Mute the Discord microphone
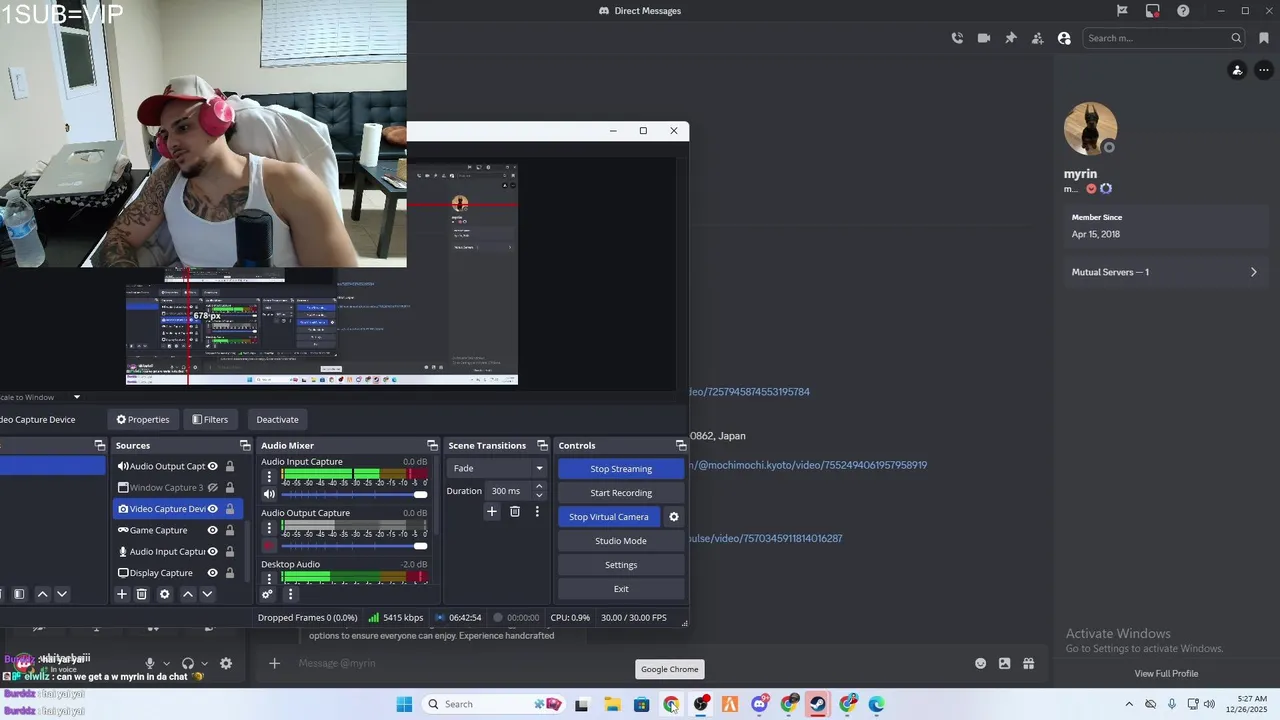 (x=150, y=663)
